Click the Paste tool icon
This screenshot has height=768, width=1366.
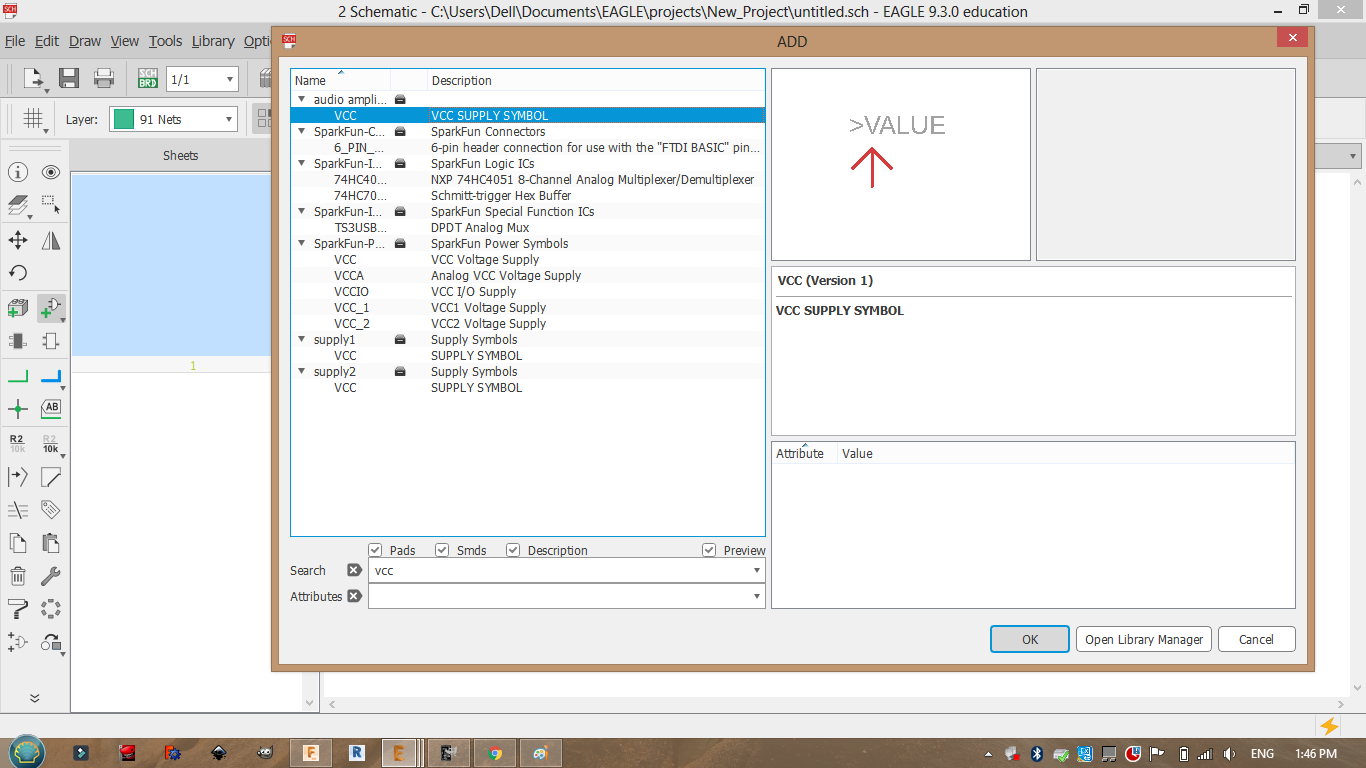click(51, 543)
